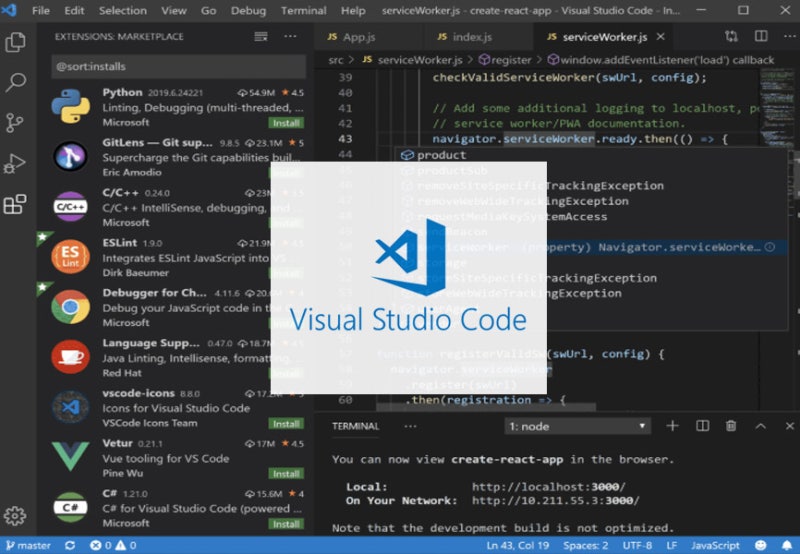This screenshot has height=554, width=800.
Task: Open Extensions panel more actions menu
Action: pos(290,36)
